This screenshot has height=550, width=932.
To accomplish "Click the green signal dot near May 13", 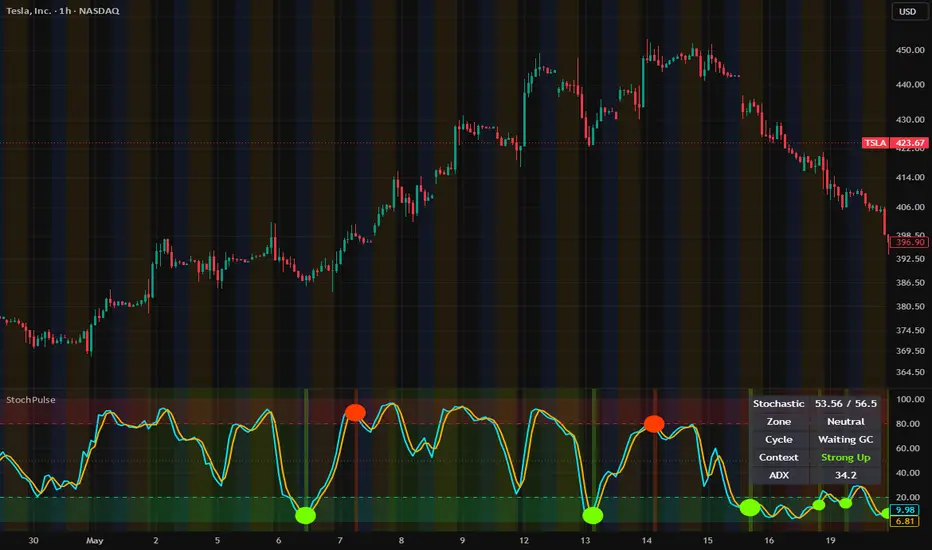I will (593, 515).
